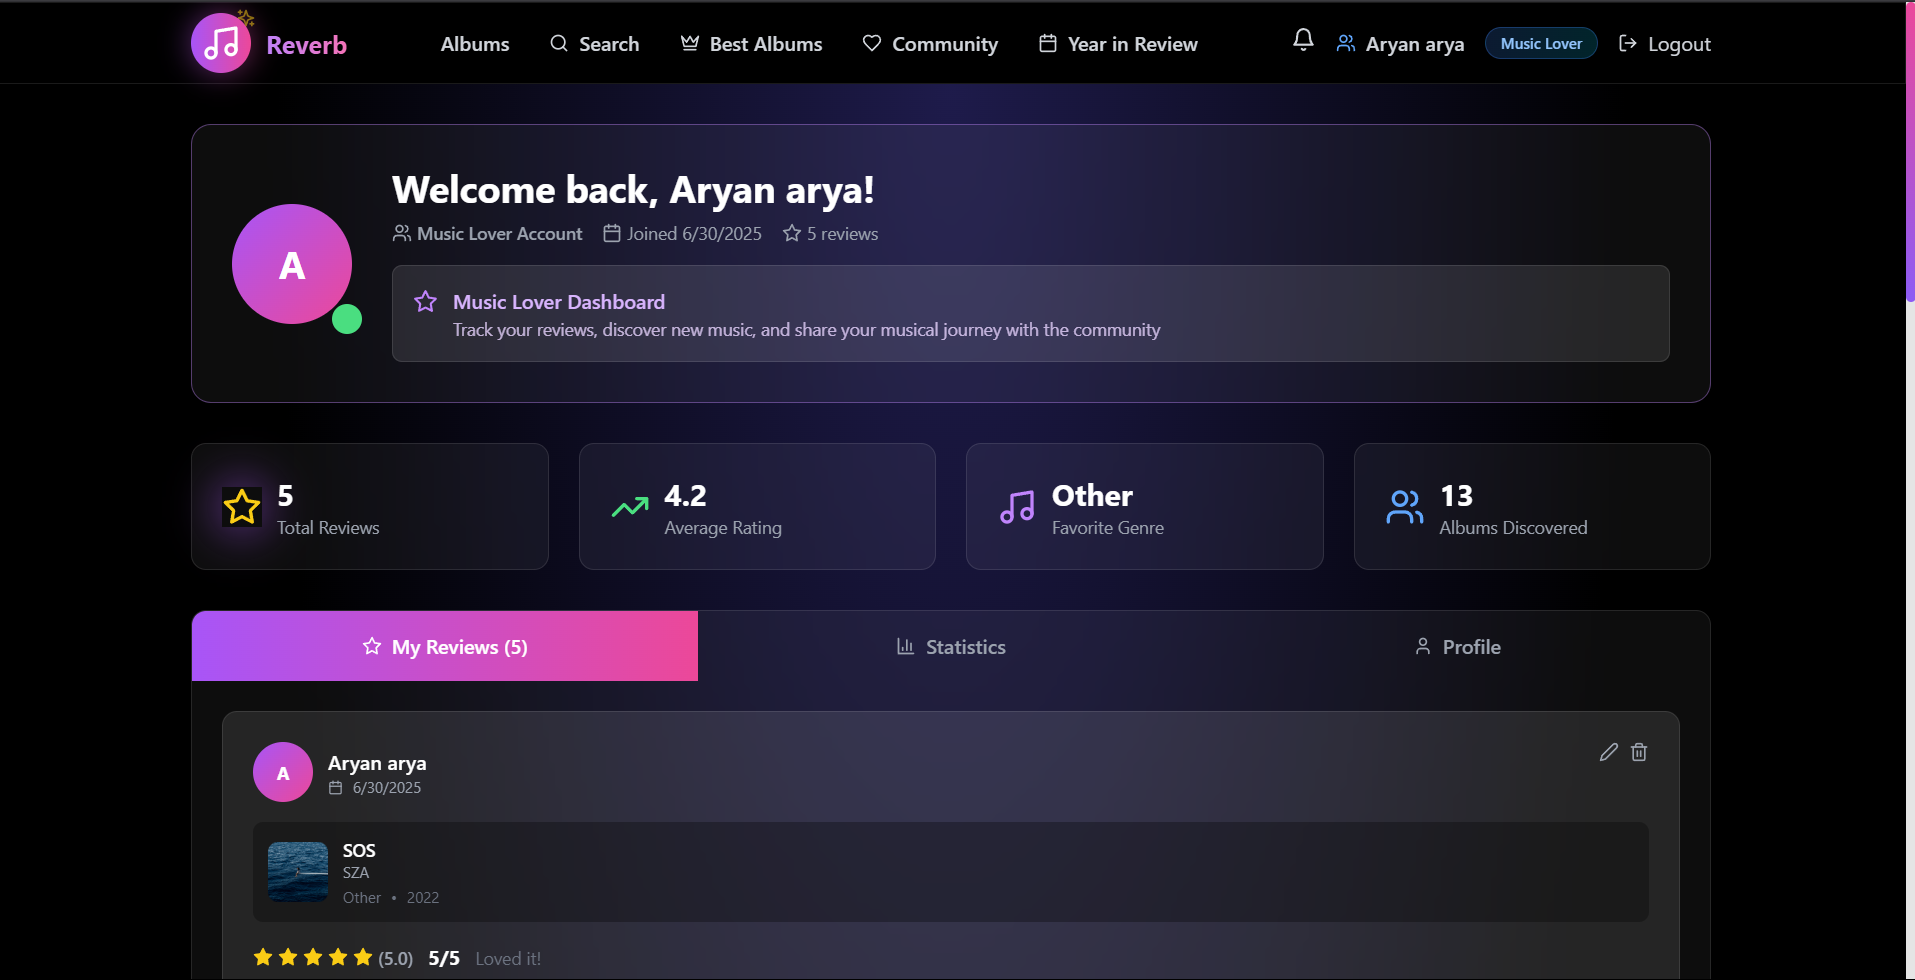Viewport: 1915px width, 980px height.
Task: Log out of the account
Action: 1664,44
